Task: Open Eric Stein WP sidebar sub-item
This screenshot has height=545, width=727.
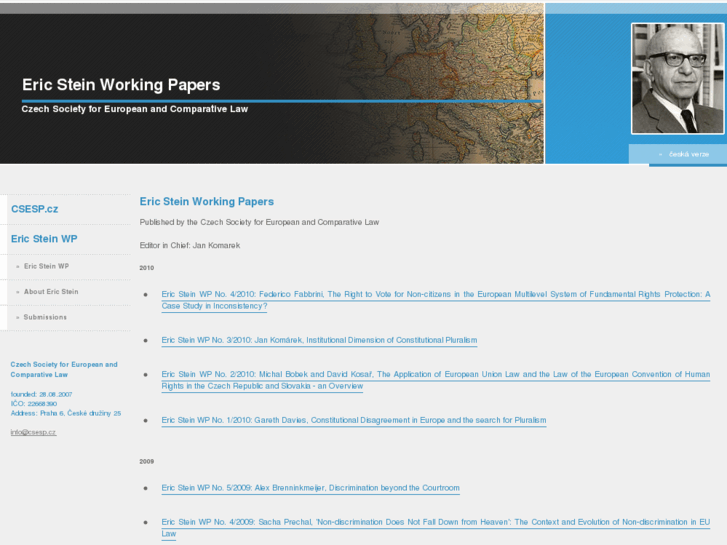Action: click(x=46, y=266)
